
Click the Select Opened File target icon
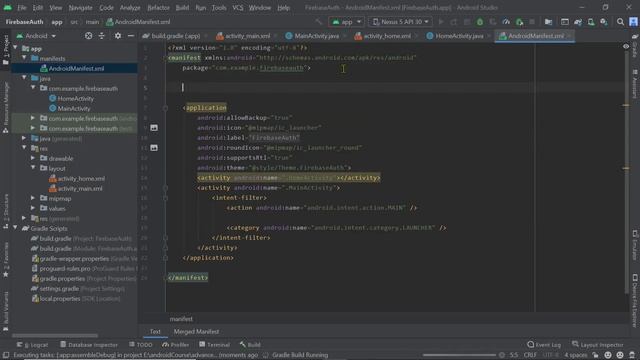coord(88,36)
